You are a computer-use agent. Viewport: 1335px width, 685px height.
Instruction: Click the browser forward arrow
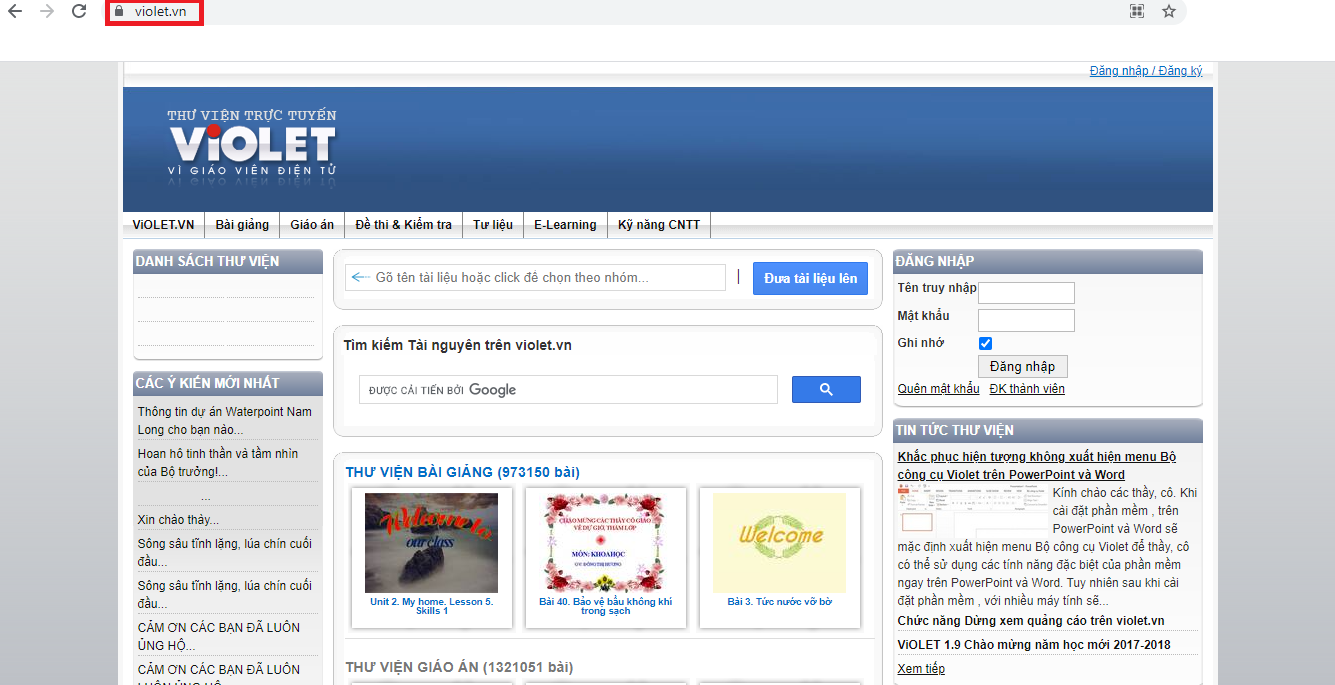[x=46, y=11]
